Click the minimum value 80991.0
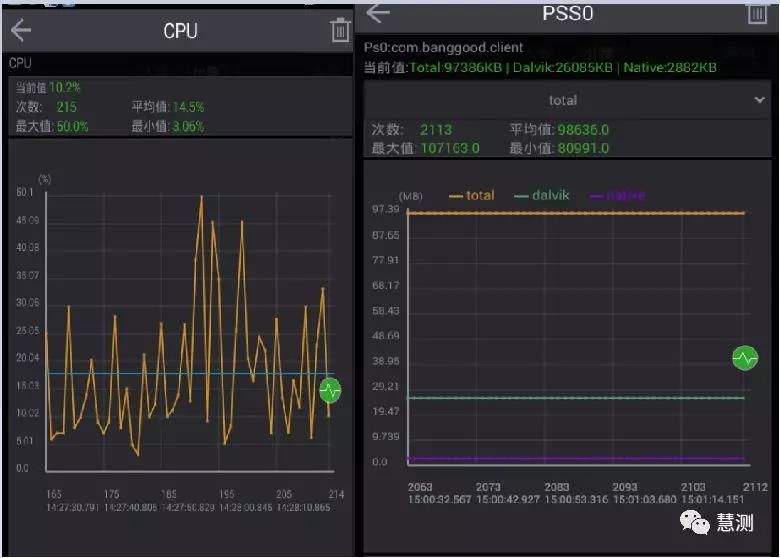This screenshot has width=780, height=558. tap(583, 148)
